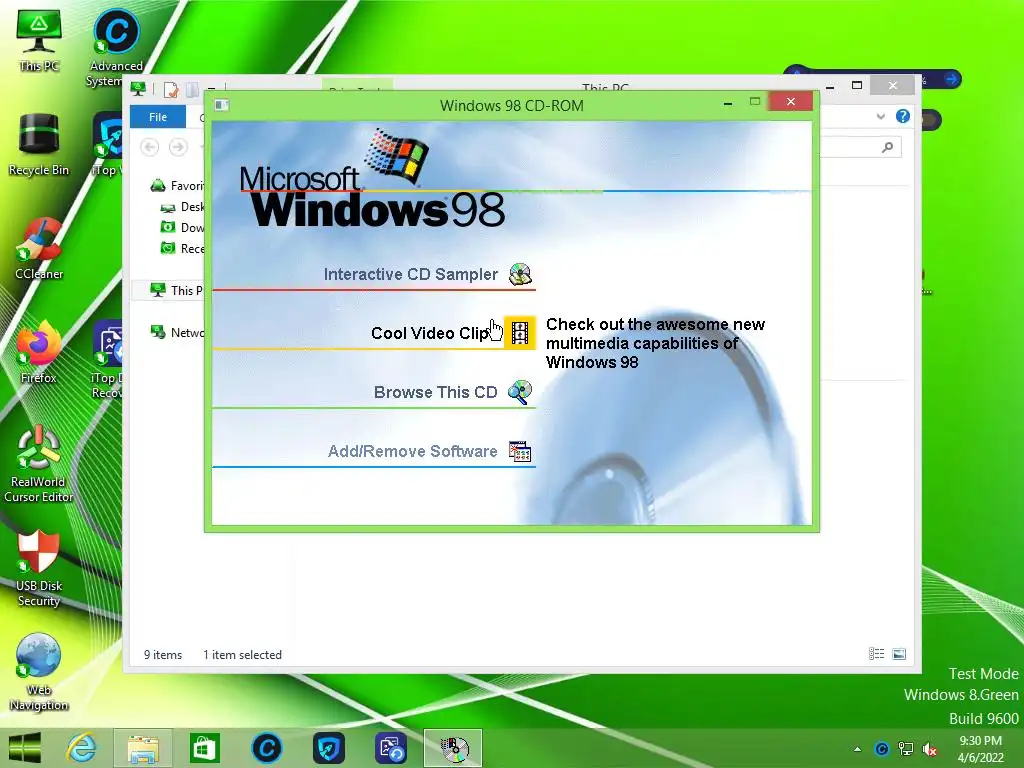Minimize the Windows 98 CD-ROM window
The image size is (1024, 768).
click(728, 103)
